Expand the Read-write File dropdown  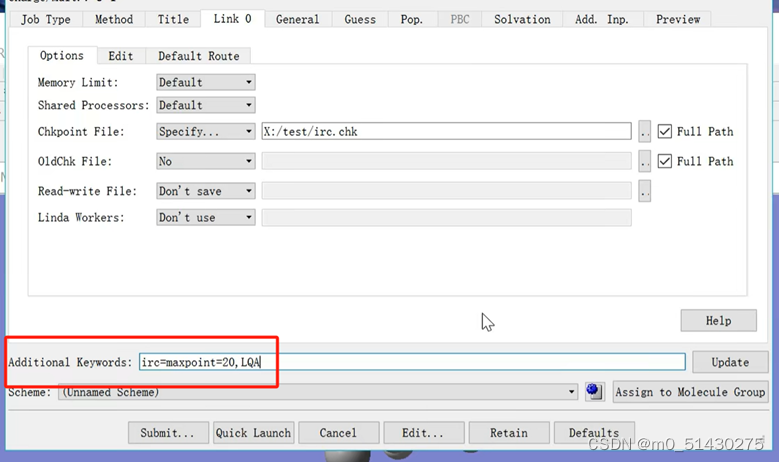coord(206,191)
